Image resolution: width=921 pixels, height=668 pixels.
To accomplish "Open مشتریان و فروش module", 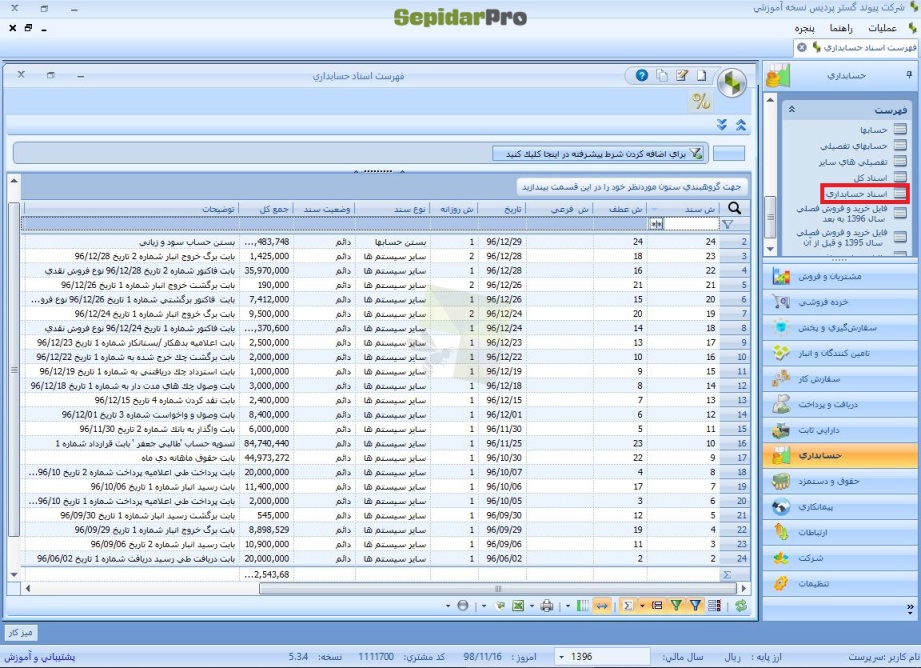I will pyautogui.click(x=841, y=276).
